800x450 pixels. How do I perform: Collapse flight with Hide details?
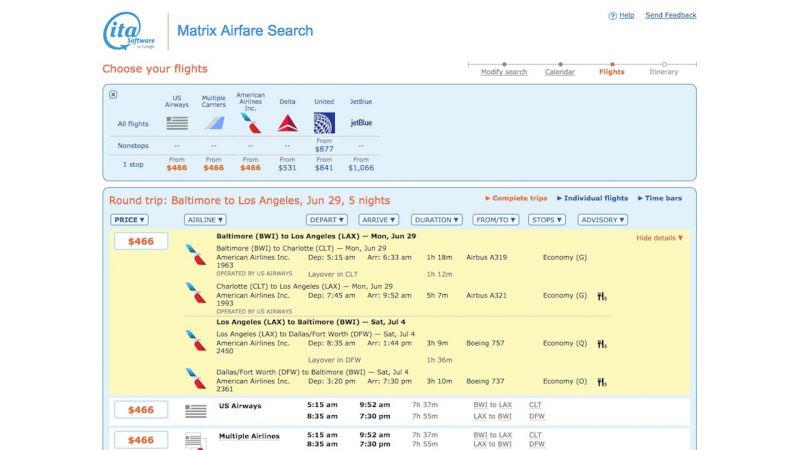point(659,238)
